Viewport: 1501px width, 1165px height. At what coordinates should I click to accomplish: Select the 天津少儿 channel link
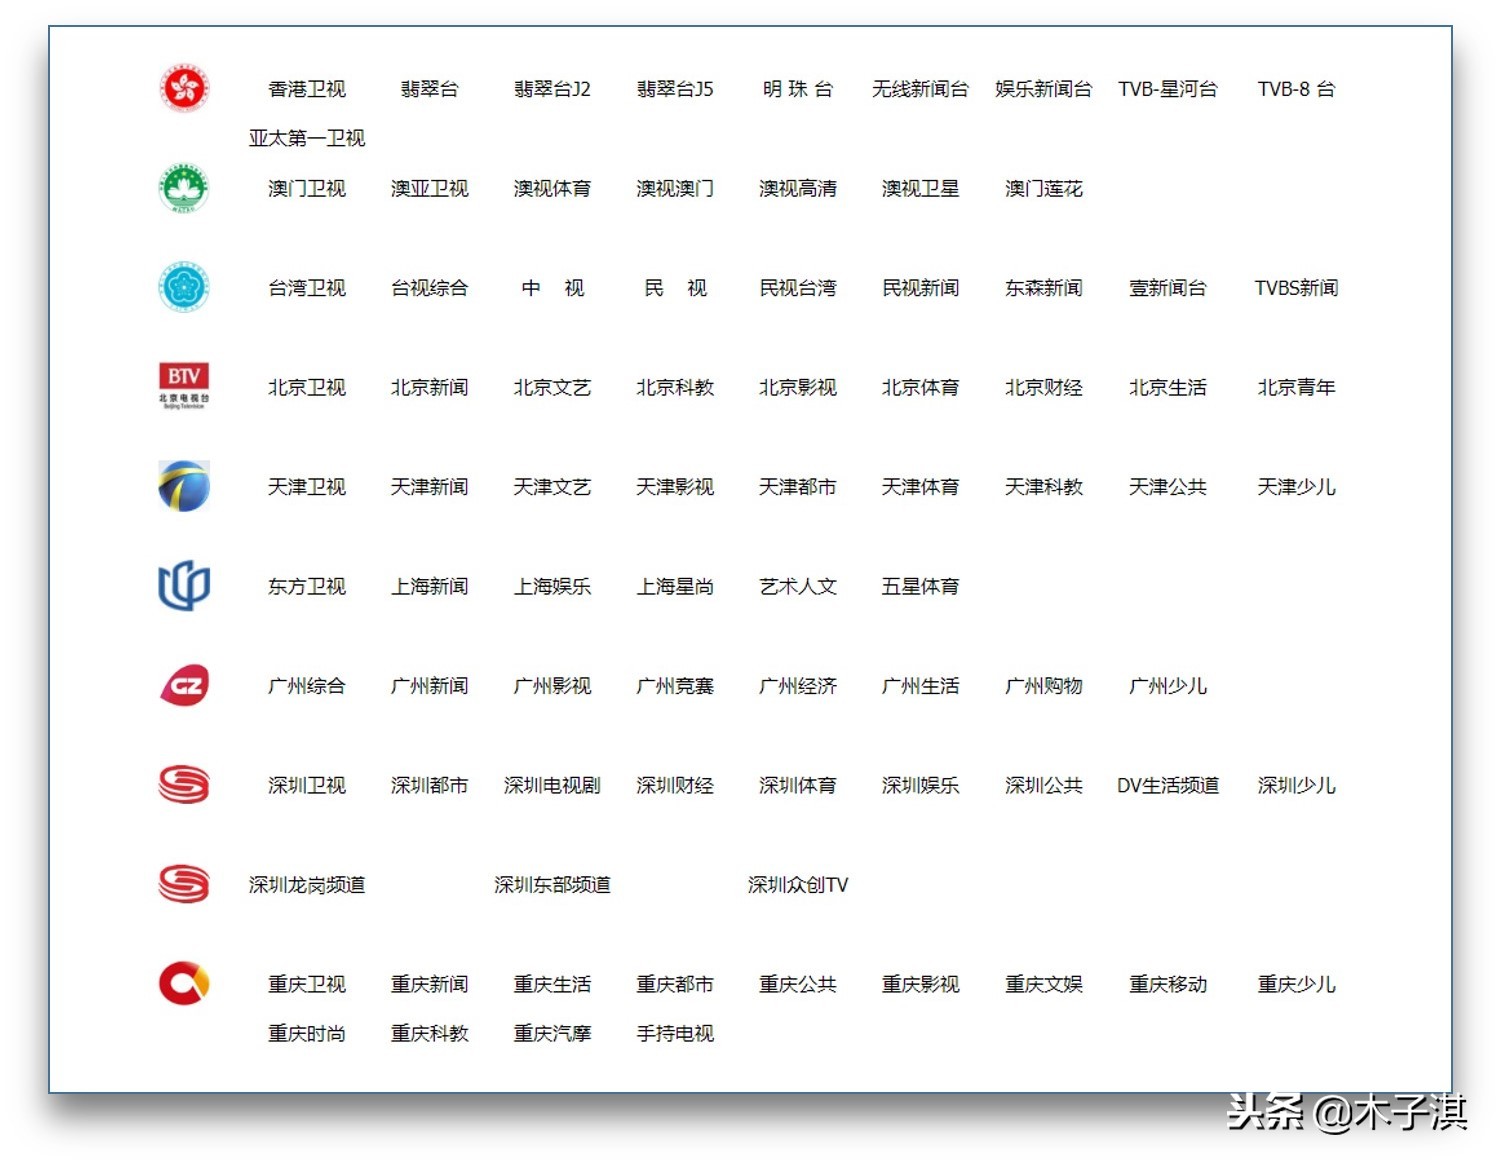1295,487
